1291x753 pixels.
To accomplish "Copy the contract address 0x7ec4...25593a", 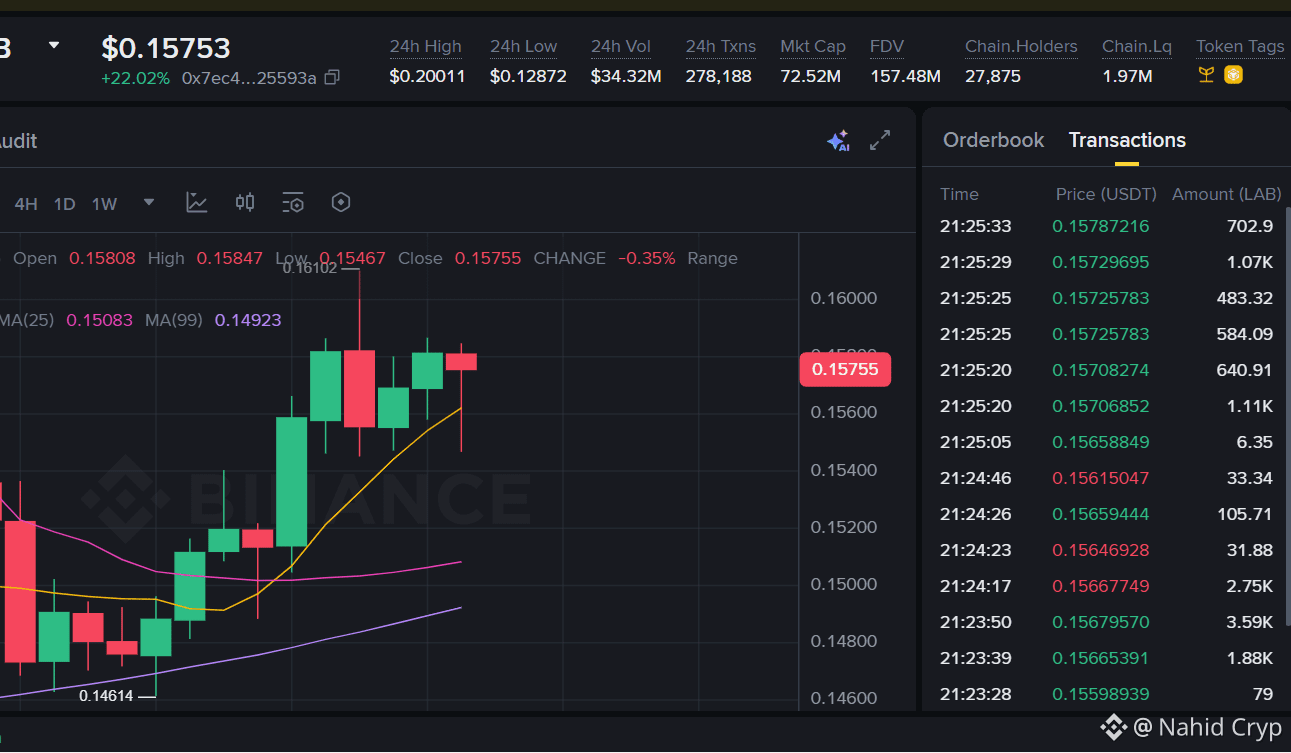I will [333, 77].
